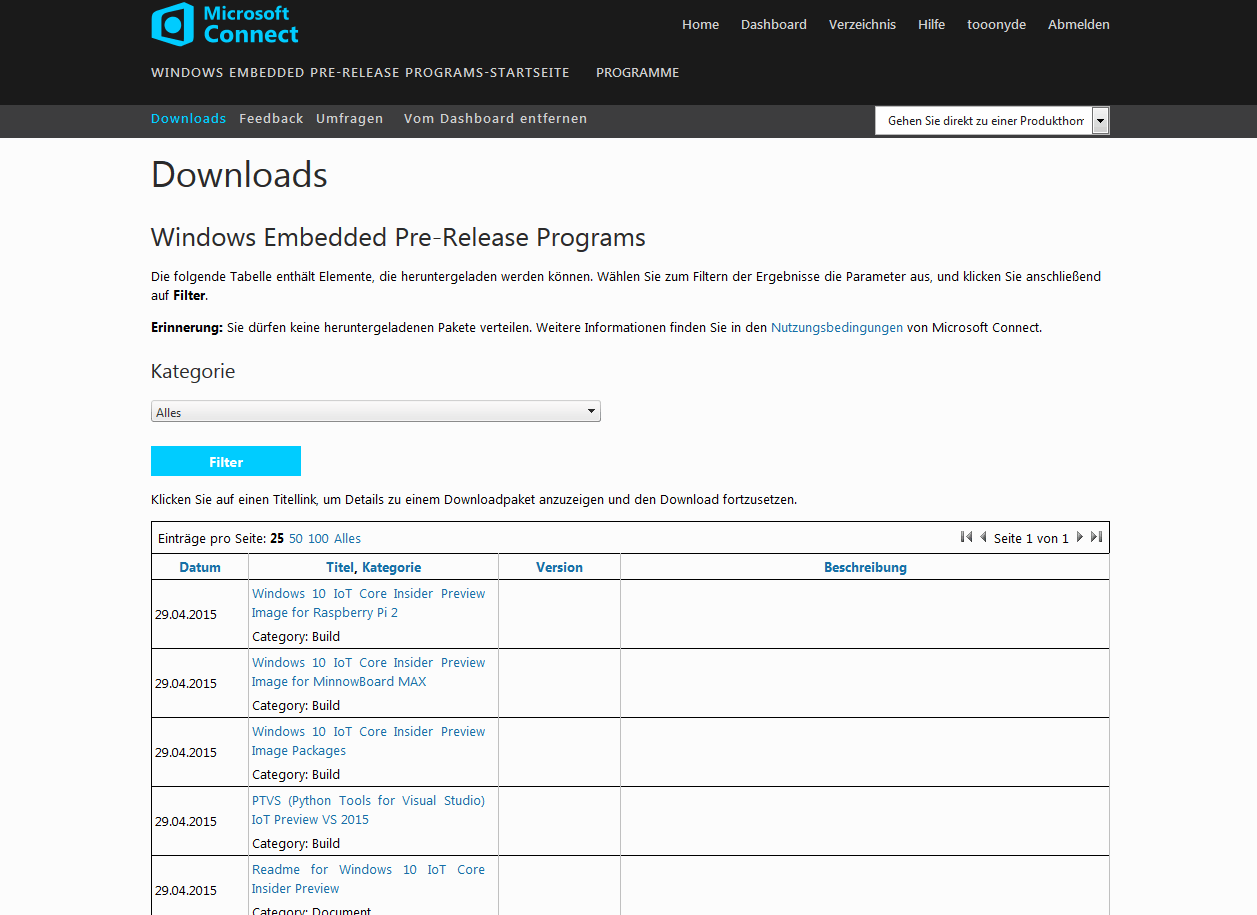Open the Nutzungsbedingungen link
Image resolution: width=1257 pixels, height=915 pixels.
pyautogui.click(x=837, y=327)
